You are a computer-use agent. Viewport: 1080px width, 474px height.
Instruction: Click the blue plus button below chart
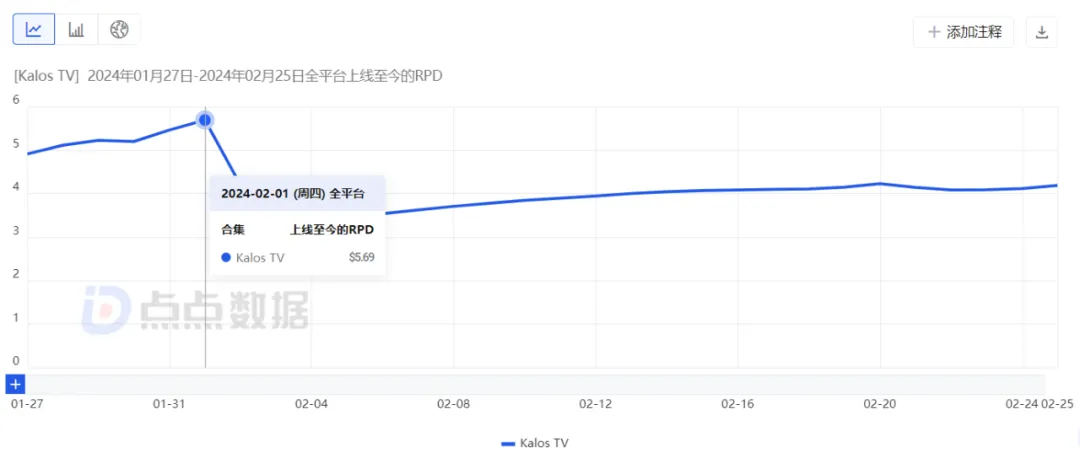15,384
